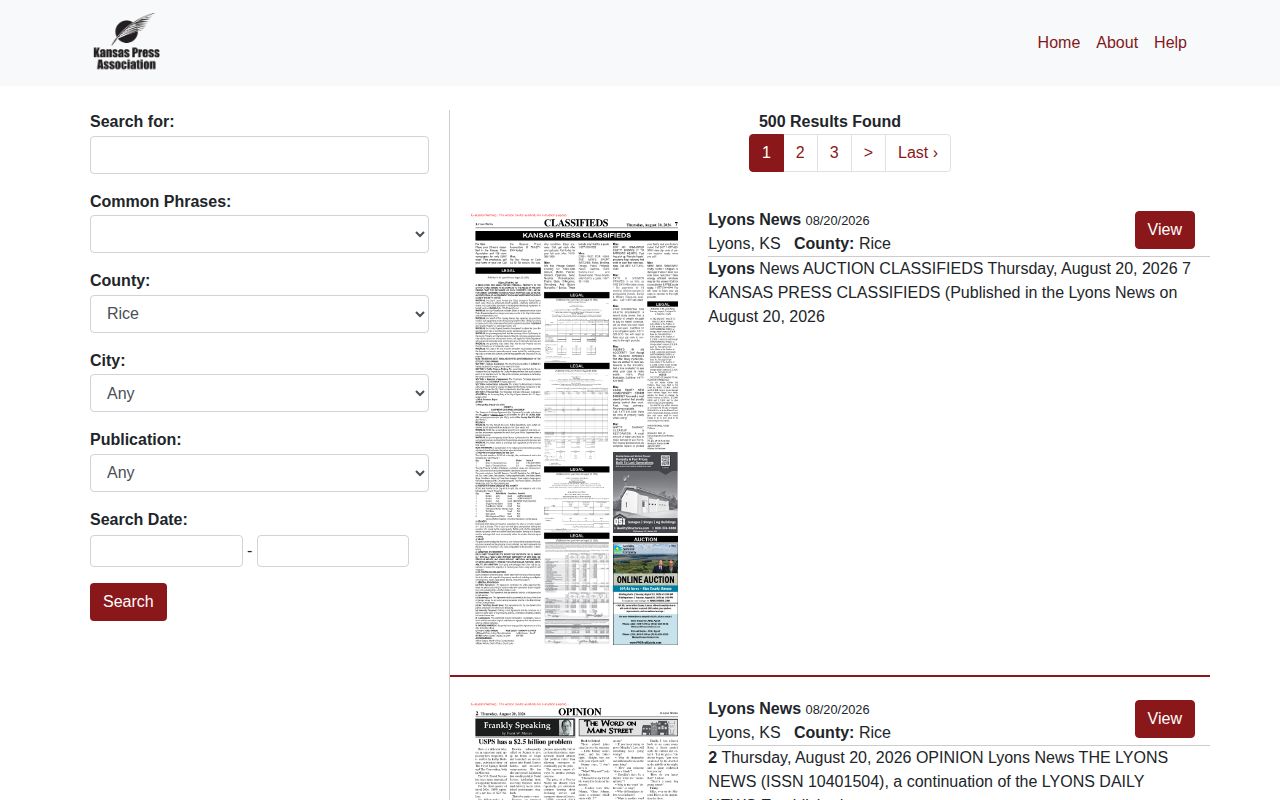Open the City dropdown
The image size is (1280, 800).
pos(259,393)
